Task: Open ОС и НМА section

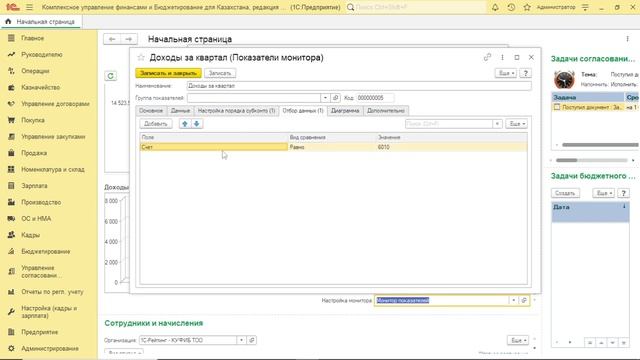Action: (36, 218)
